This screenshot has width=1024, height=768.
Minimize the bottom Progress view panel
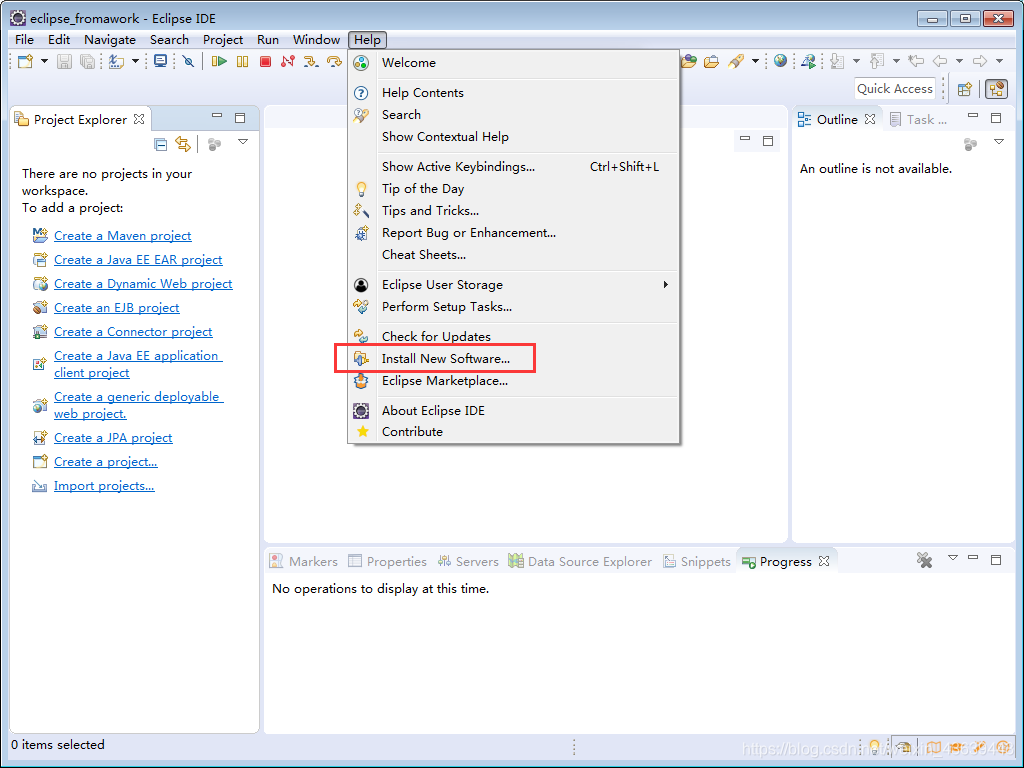click(x=973, y=558)
